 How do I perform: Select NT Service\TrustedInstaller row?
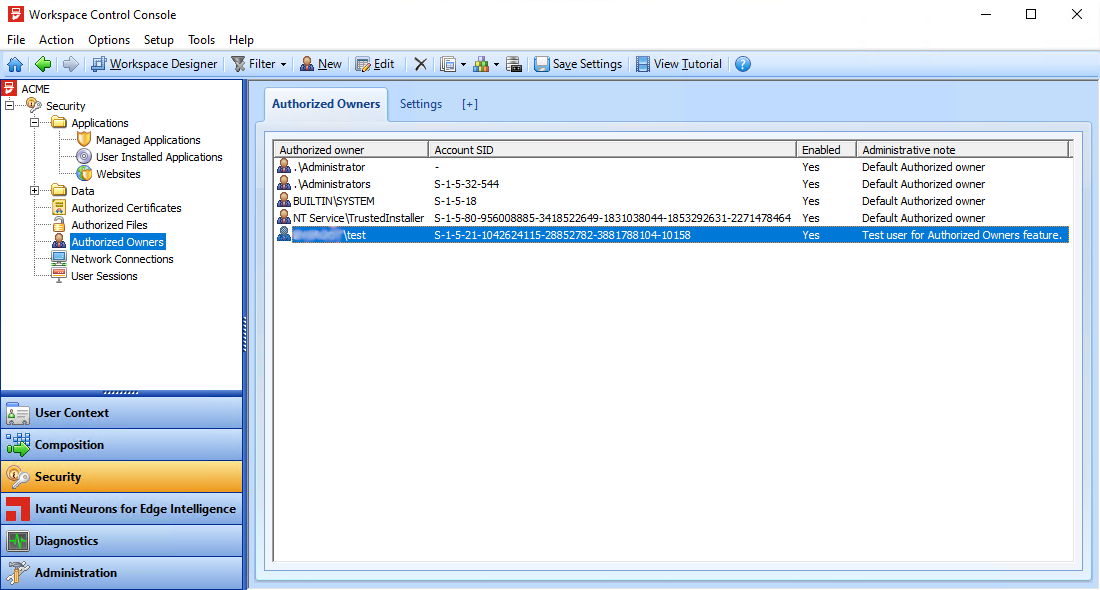click(x=672, y=218)
